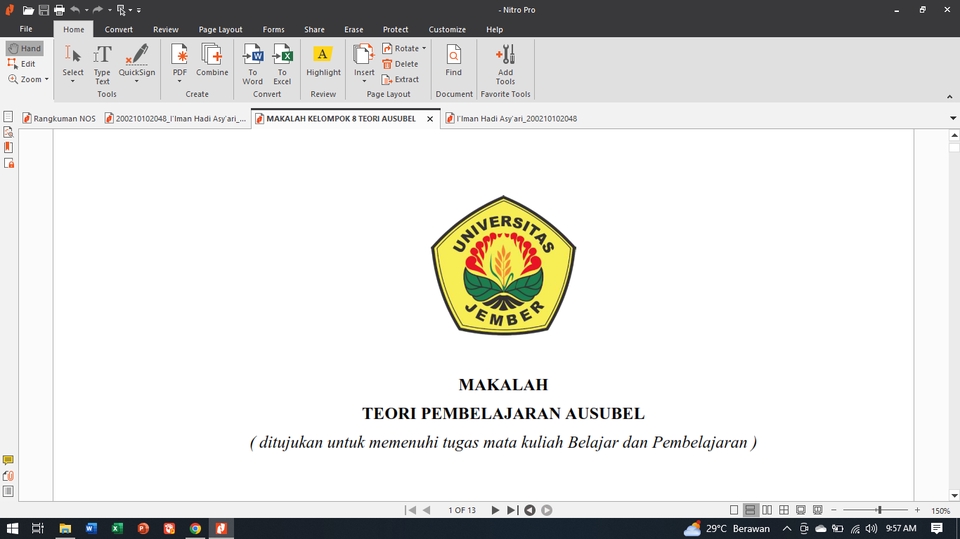Open Chrome from the taskbar
960x539 pixels.
(x=195, y=528)
